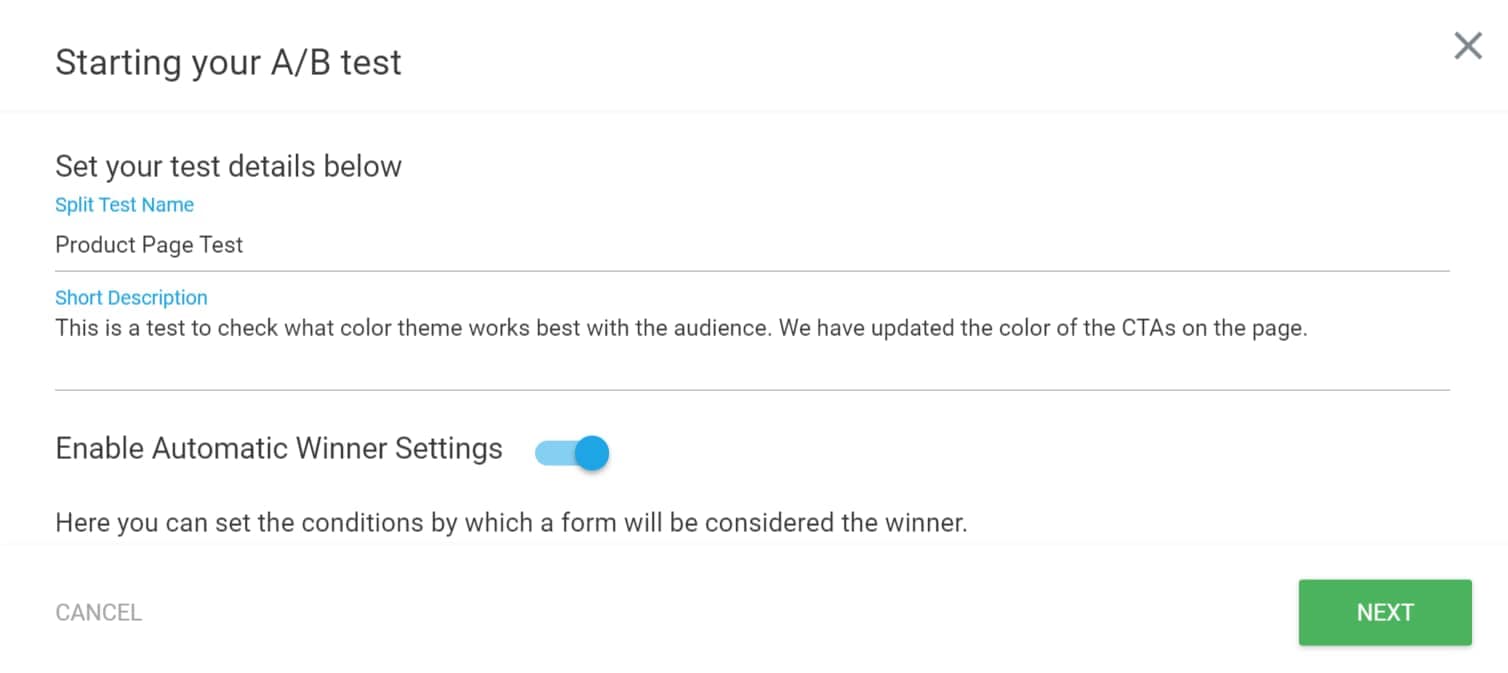The width and height of the screenshot is (1508, 673).
Task: Click Enable Automatic Winner Settings label
Action: pyautogui.click(x=278, y=449)
